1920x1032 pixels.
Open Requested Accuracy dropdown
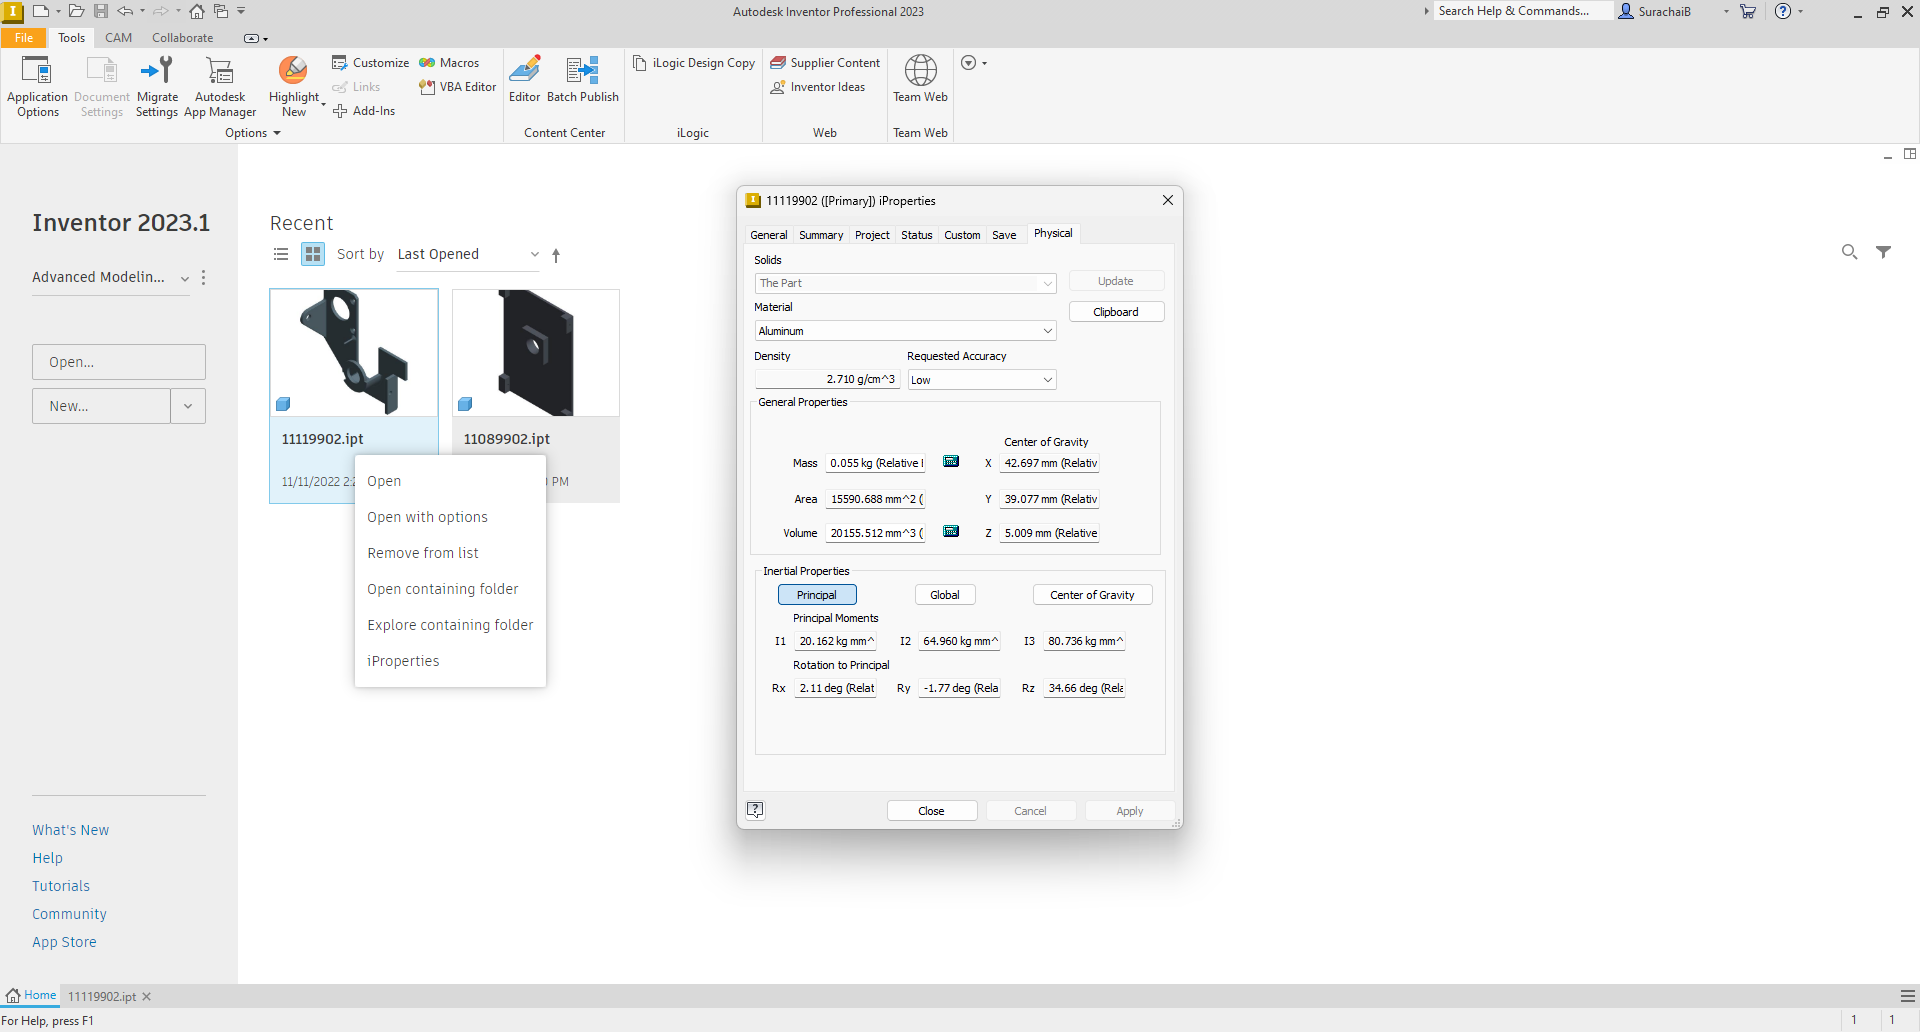tap(1047, 380)
